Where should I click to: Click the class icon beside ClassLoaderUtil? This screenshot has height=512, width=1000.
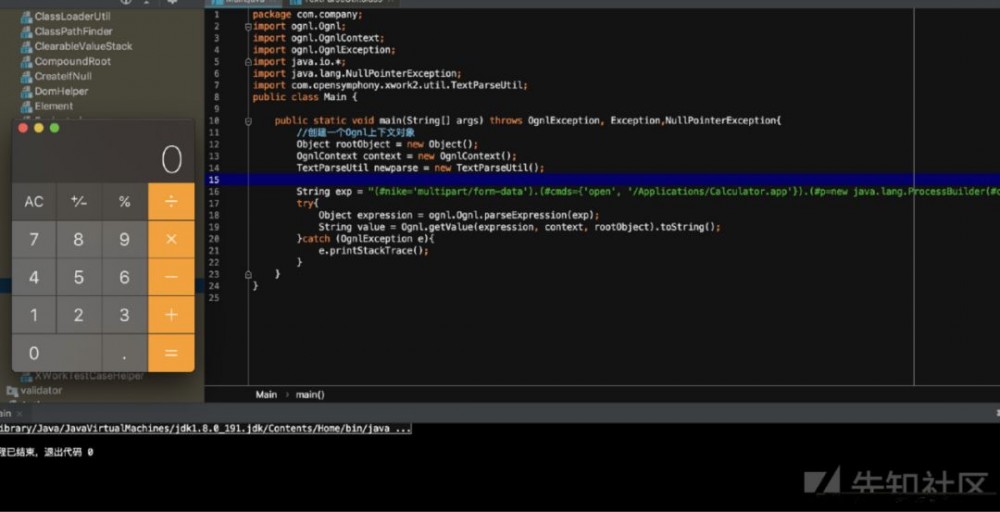coord(26,17)
